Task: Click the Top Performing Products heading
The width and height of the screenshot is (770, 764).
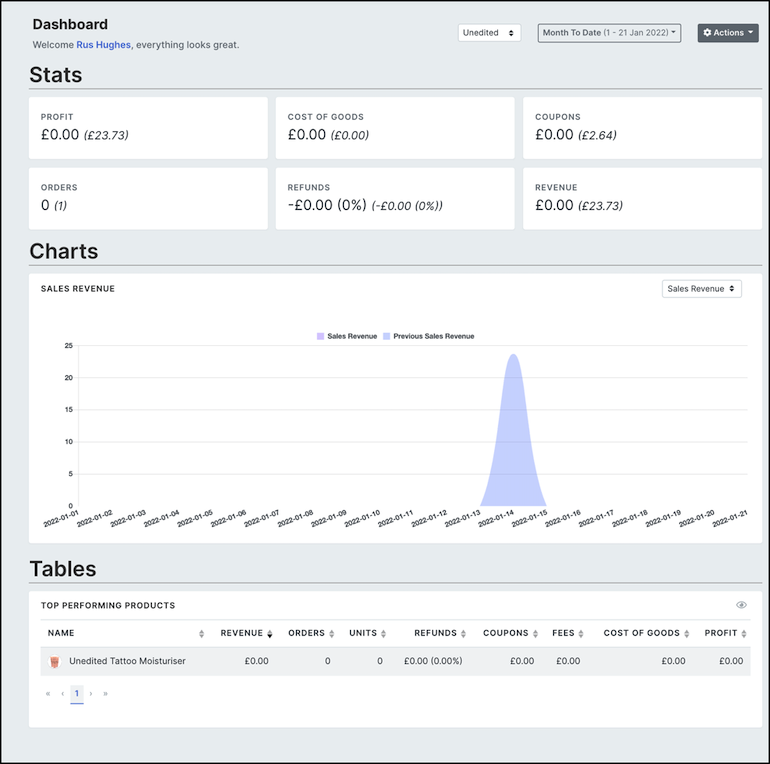Action: click(x=108, y=605)
